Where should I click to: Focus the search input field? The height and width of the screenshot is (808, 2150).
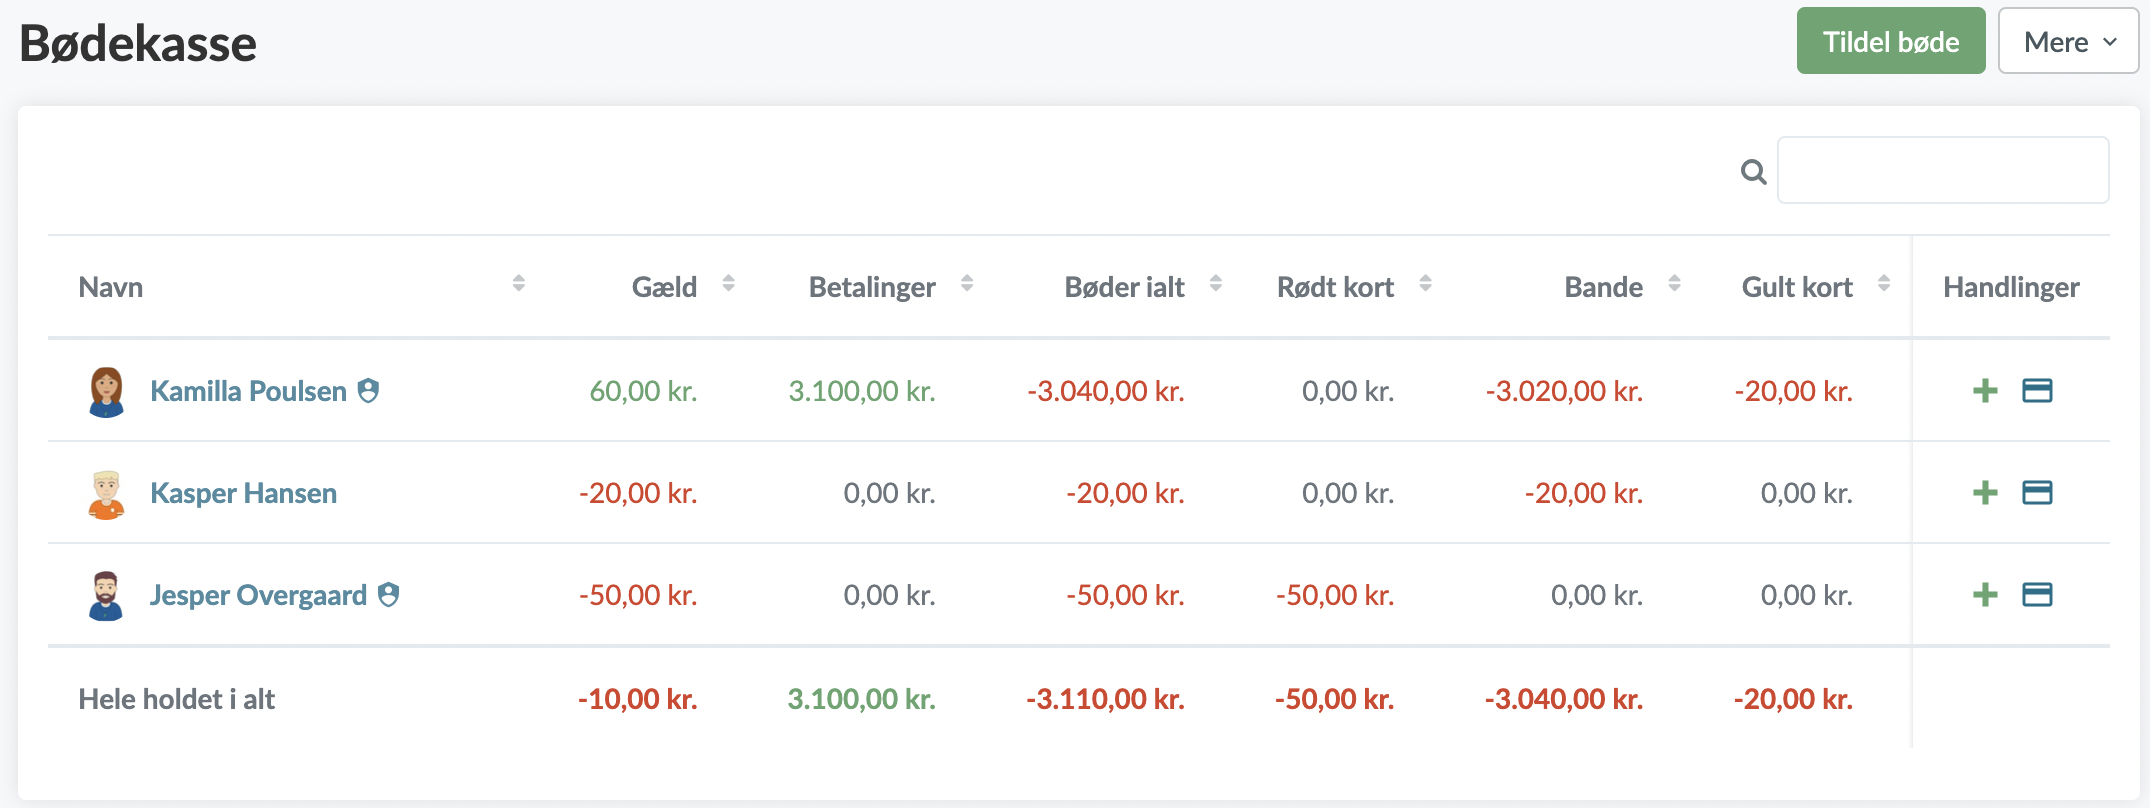1942,171
